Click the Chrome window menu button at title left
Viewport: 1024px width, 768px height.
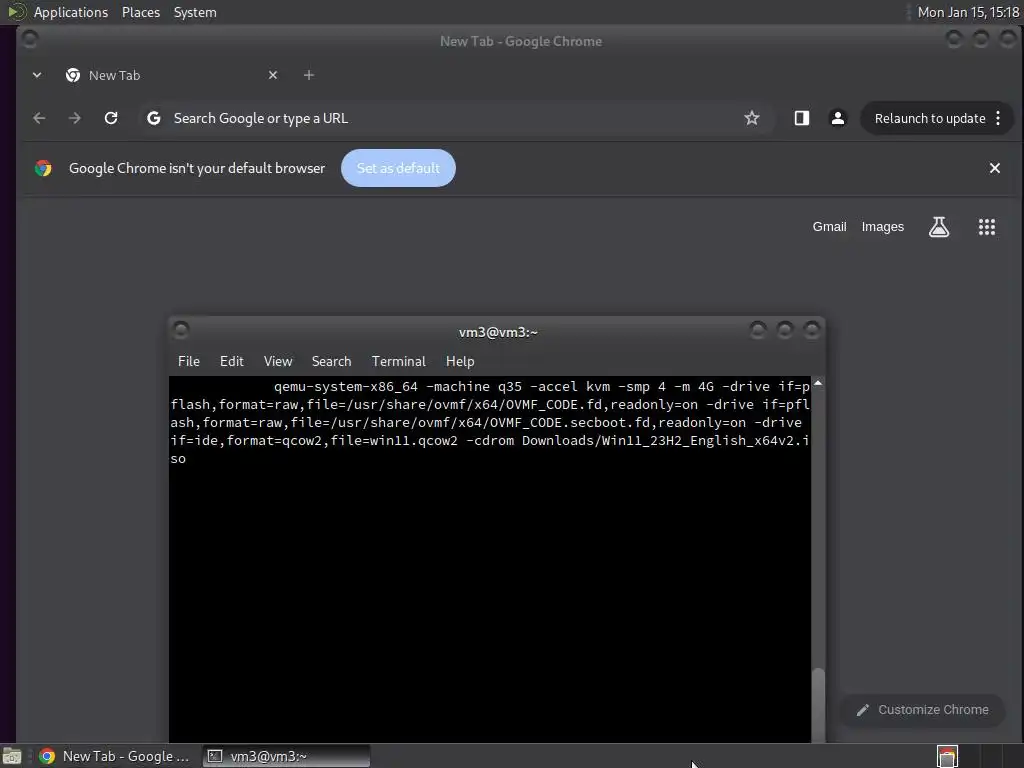tap(29, 39)
